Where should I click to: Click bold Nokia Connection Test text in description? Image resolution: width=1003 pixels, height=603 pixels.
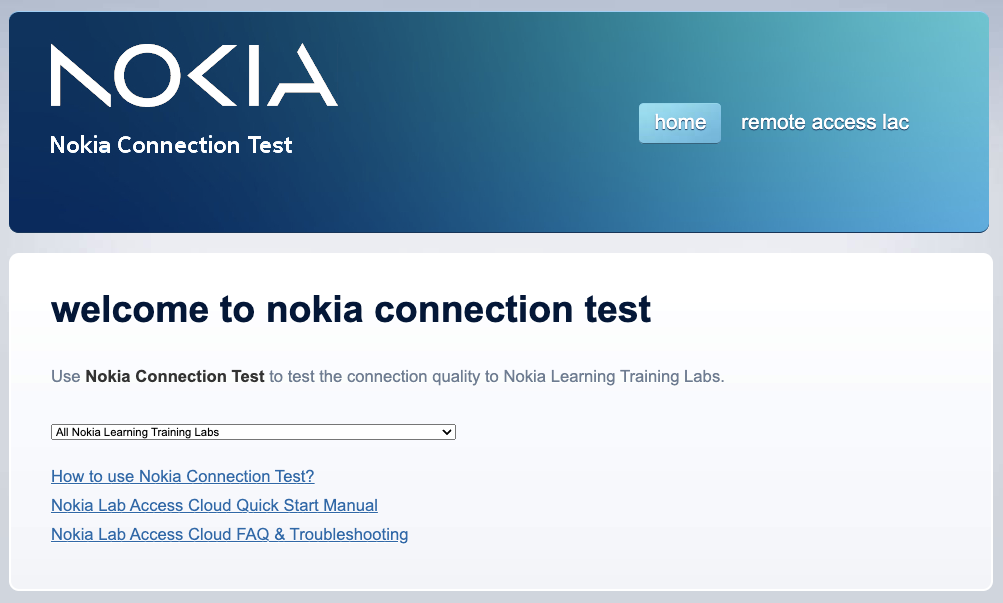(175, 377)
